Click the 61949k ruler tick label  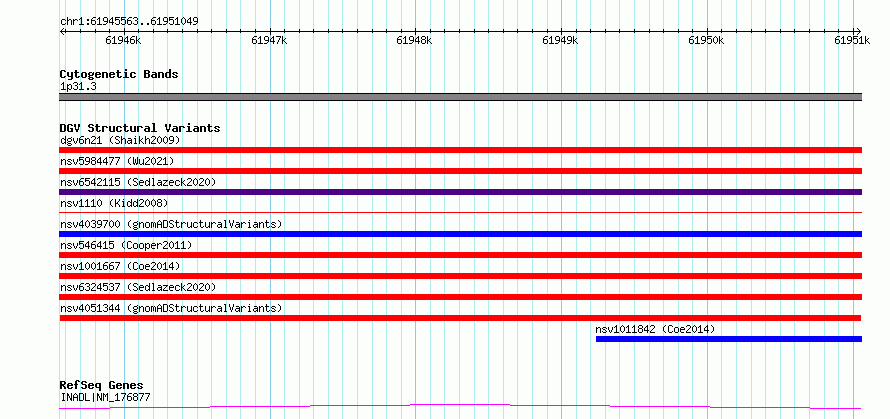point(561,40)
